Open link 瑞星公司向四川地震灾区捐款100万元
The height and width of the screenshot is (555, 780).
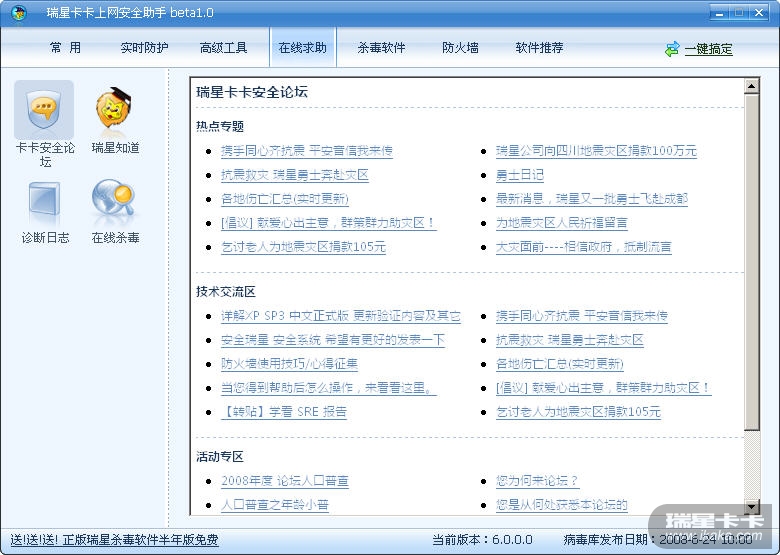pyautogui.click(x=596, y=151)
